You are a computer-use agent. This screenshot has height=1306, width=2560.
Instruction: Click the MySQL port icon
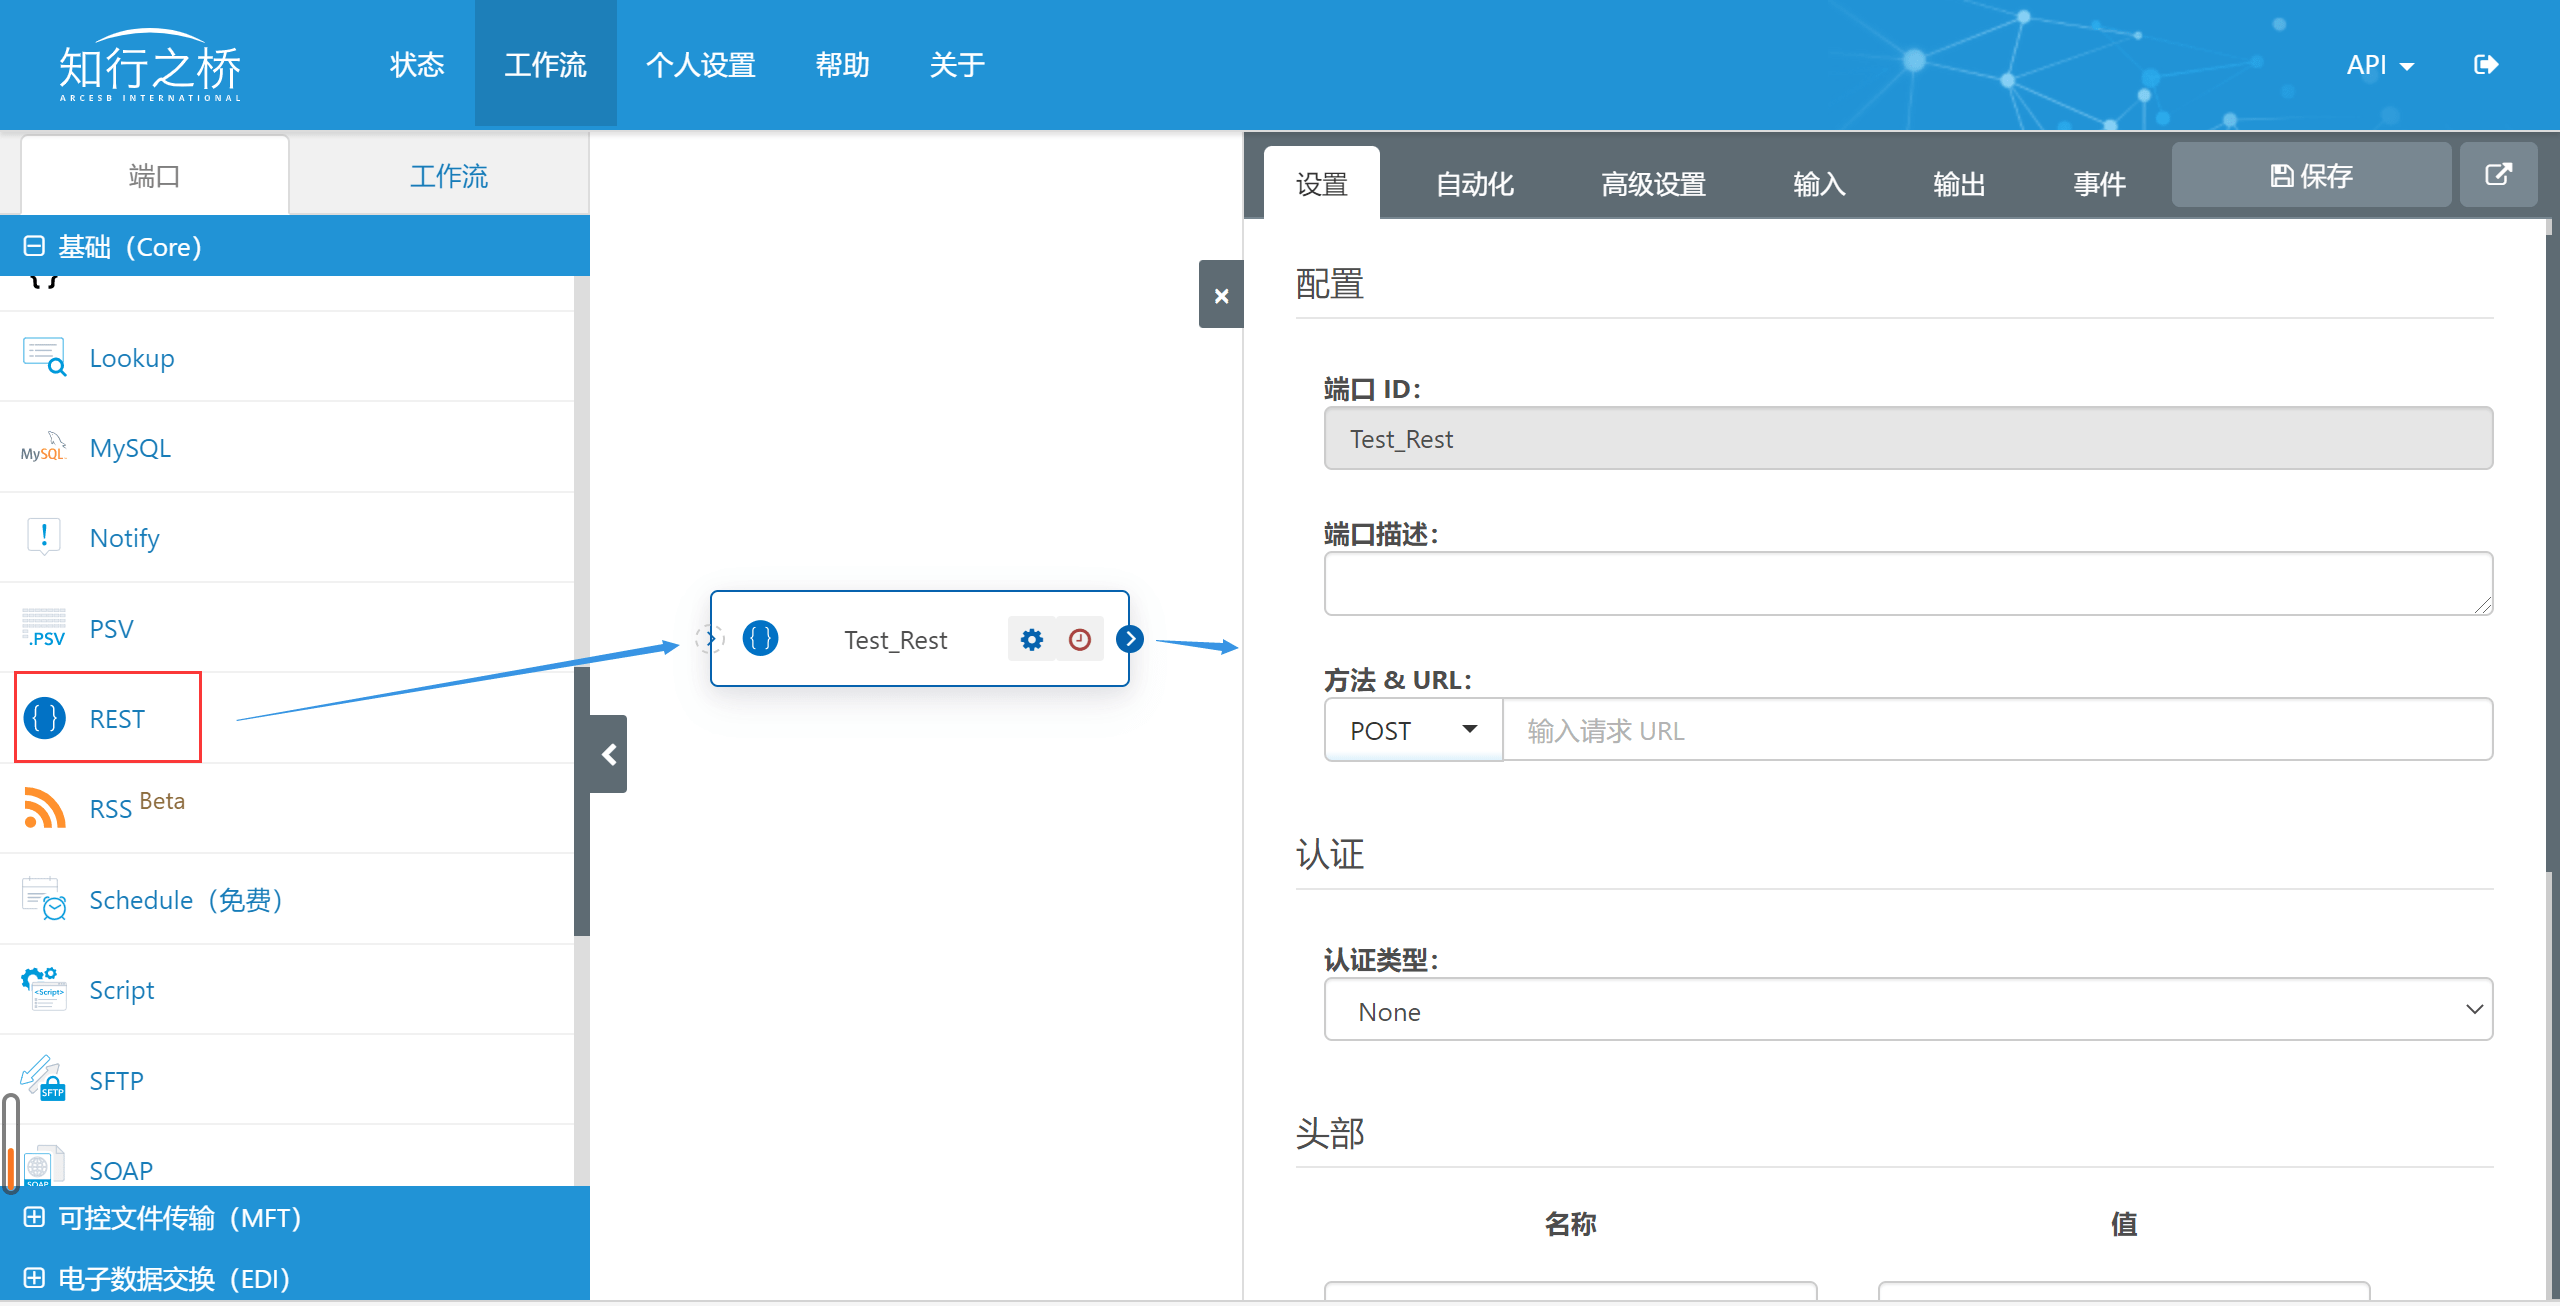pos(43,447)
